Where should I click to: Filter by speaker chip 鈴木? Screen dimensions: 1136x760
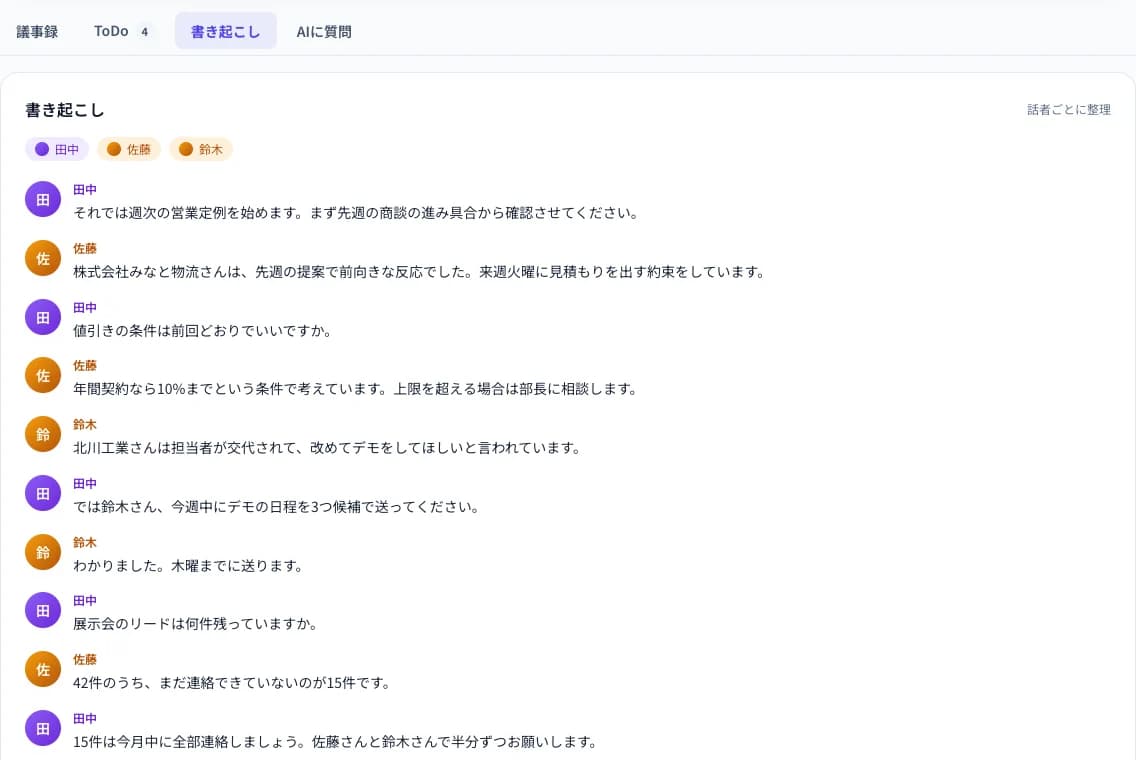coord(201,149)
